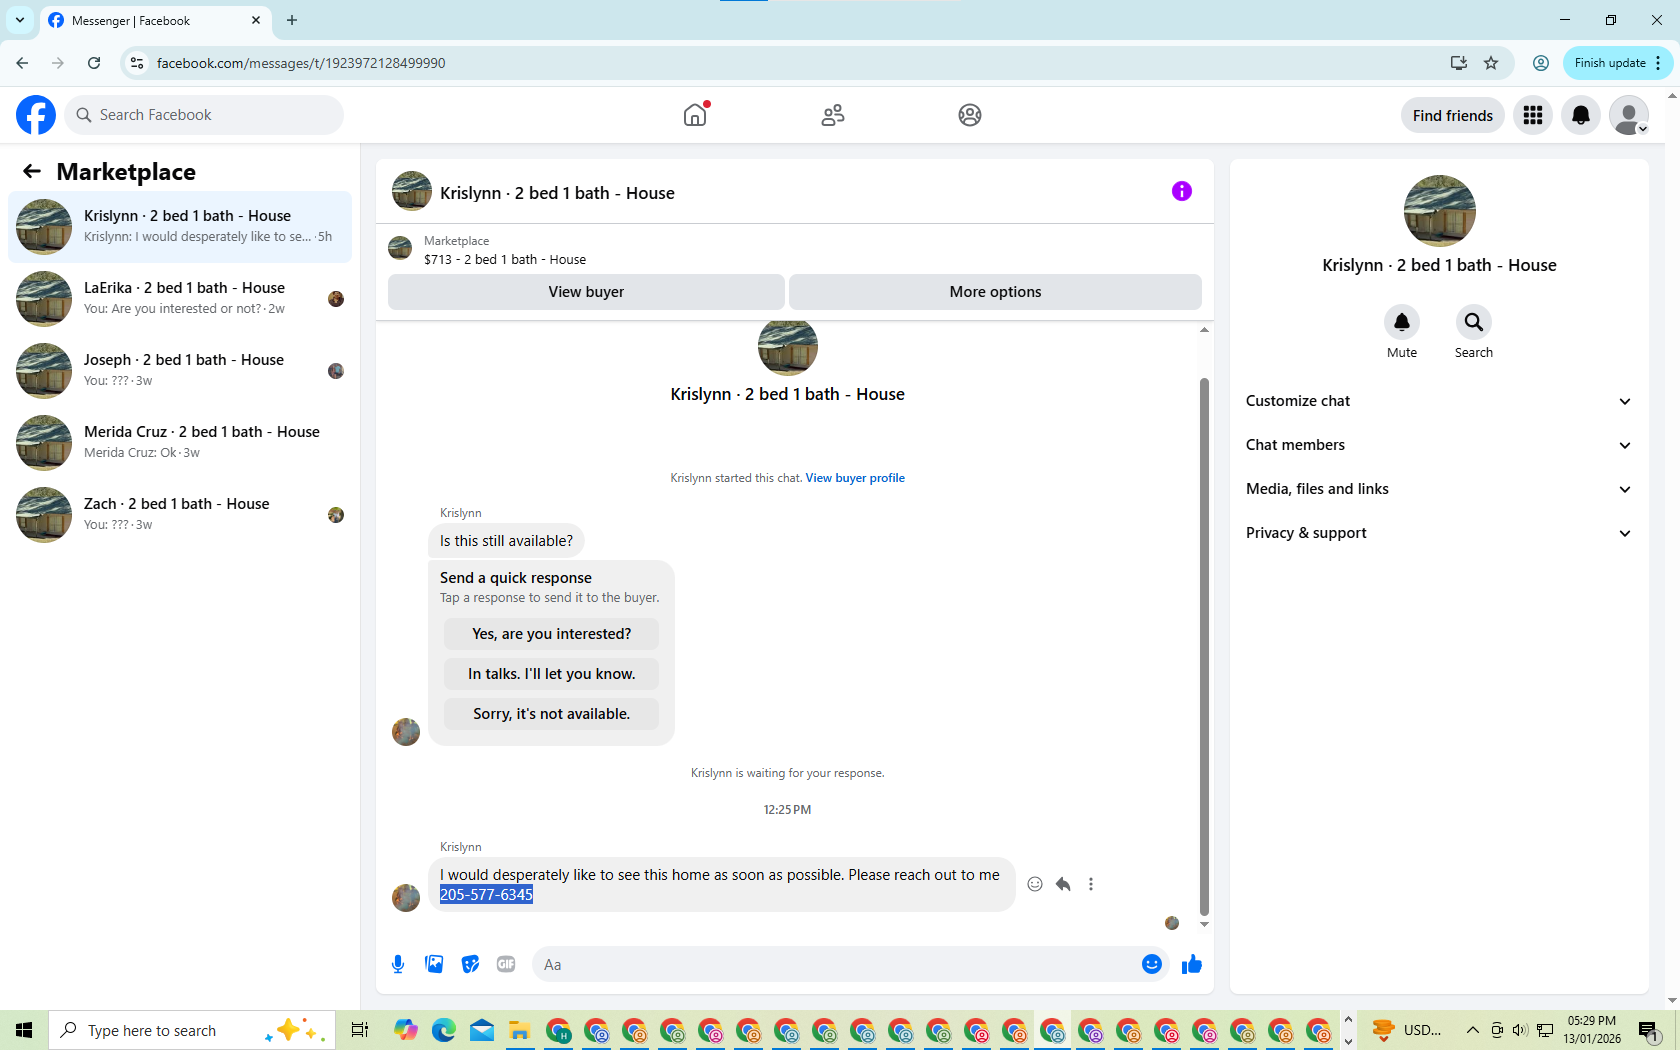Image resolution: width=1680 pixels, height=1050 pixels.
Task: Open LaErika 2 bed 1 bath conversation
Action: [x=180, y=299]
